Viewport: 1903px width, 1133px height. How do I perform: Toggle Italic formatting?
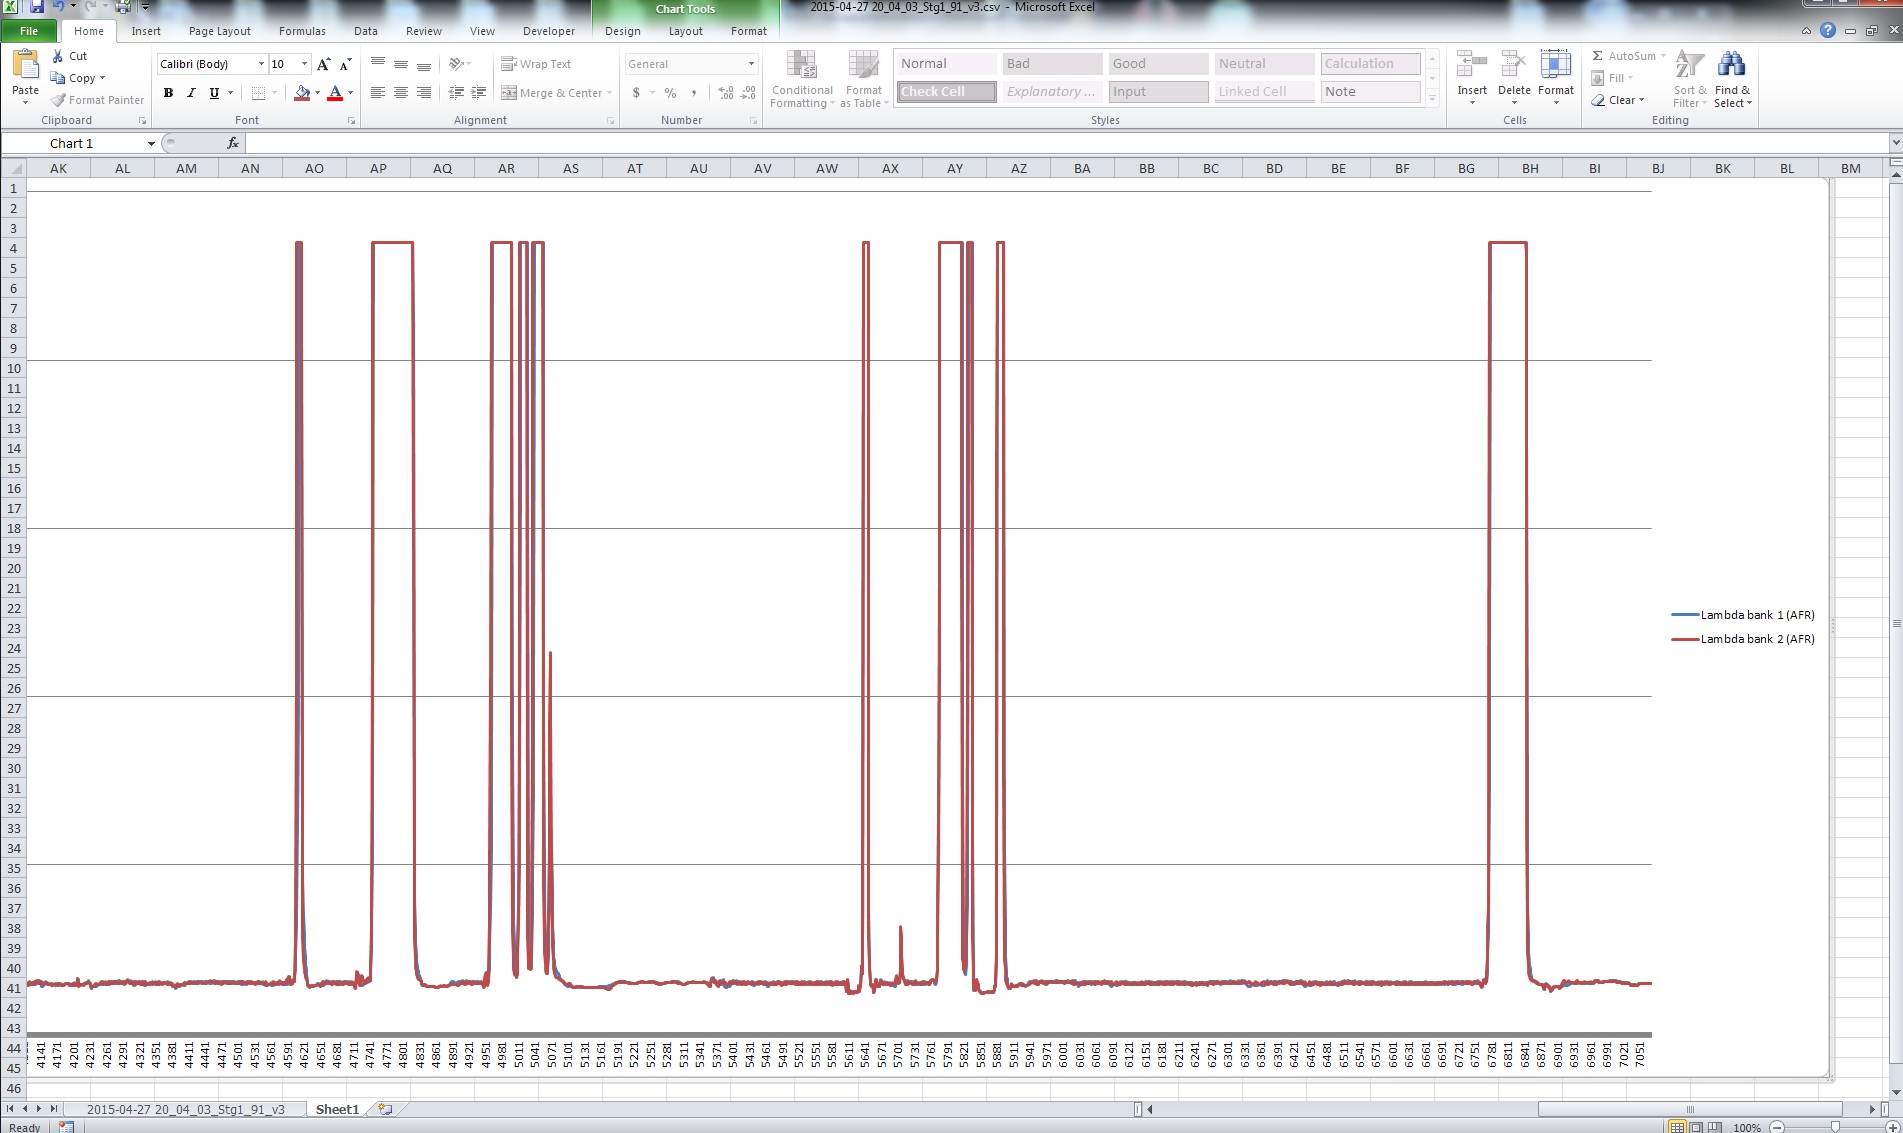[191, 93]
